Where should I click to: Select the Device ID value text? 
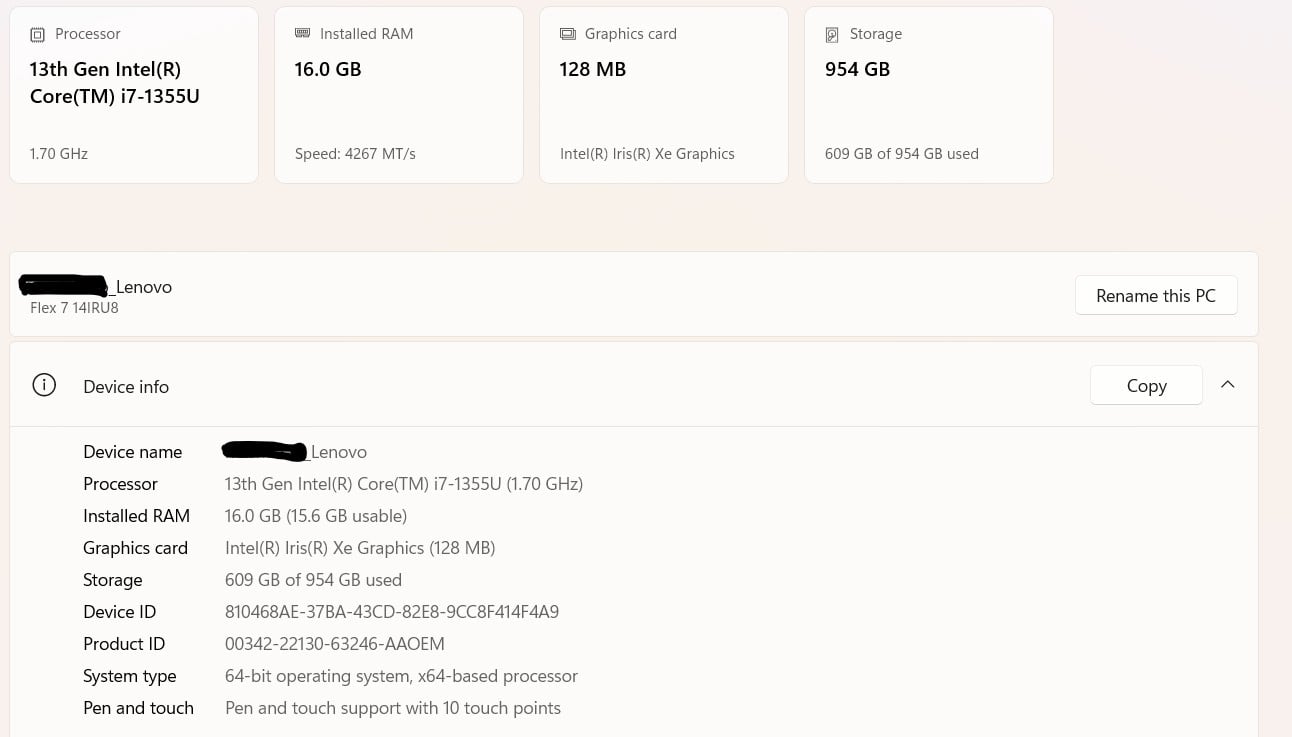tap(392, 612)
